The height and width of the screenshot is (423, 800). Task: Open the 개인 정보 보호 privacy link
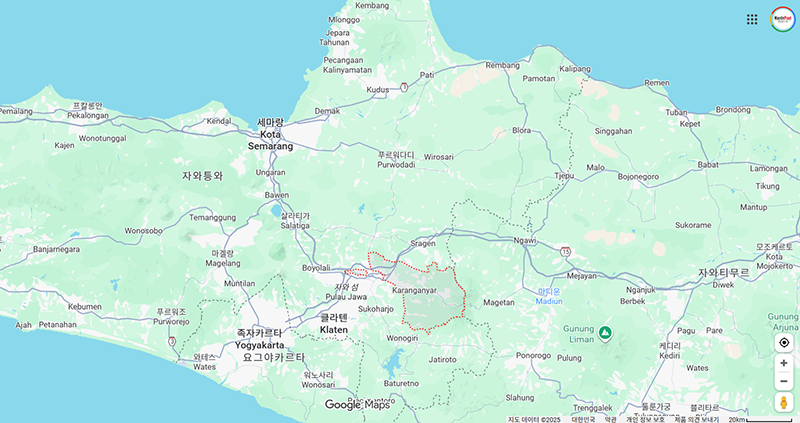click(x=645, y=419)
